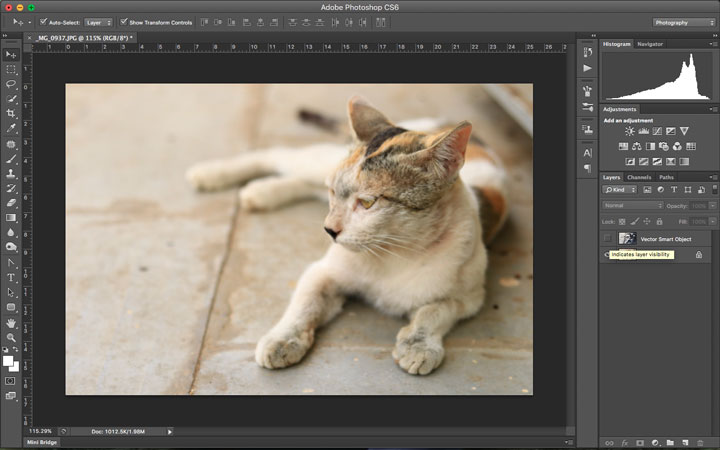The image size is (720, 450).
Task: Click the foreground color swatch
Action: 8,359
